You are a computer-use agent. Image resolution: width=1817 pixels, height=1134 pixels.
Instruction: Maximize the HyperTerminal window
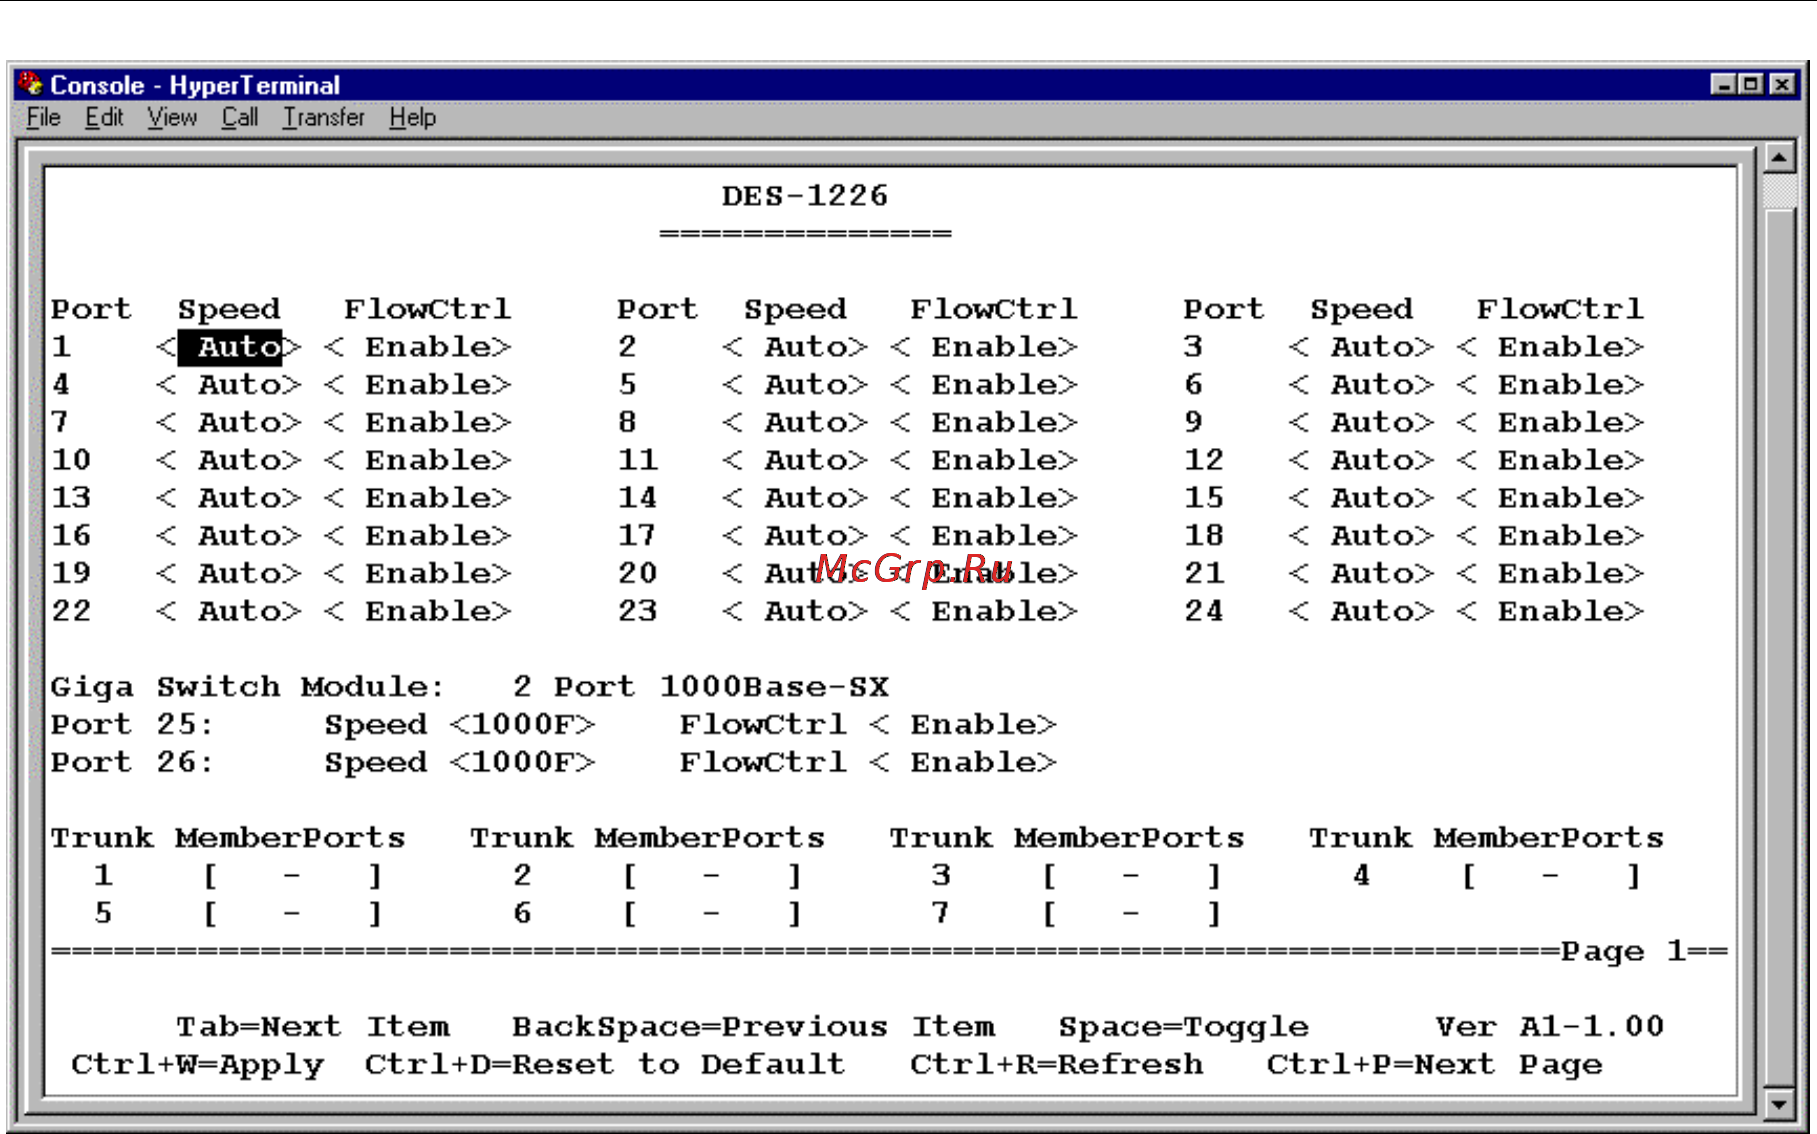click(x=1750, y=84)
